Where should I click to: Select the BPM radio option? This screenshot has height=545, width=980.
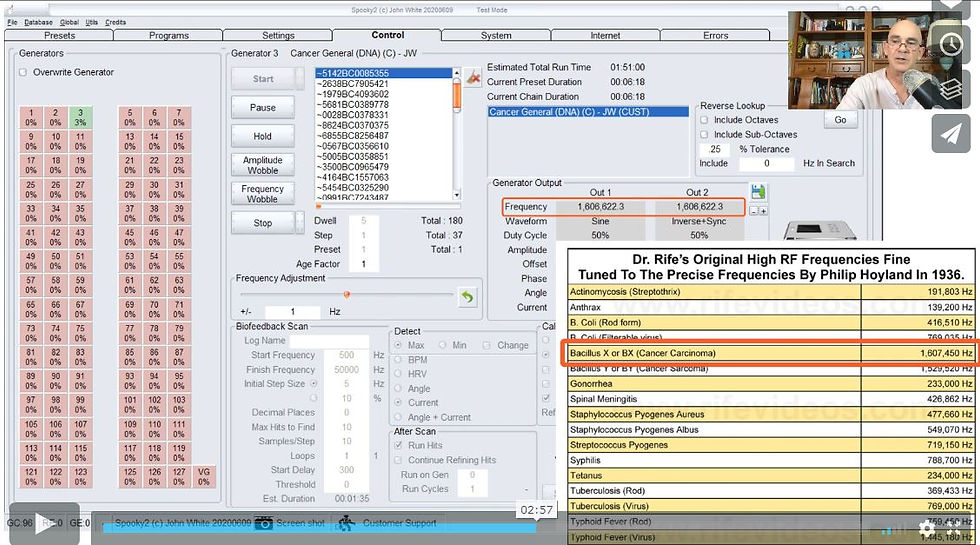398,360
